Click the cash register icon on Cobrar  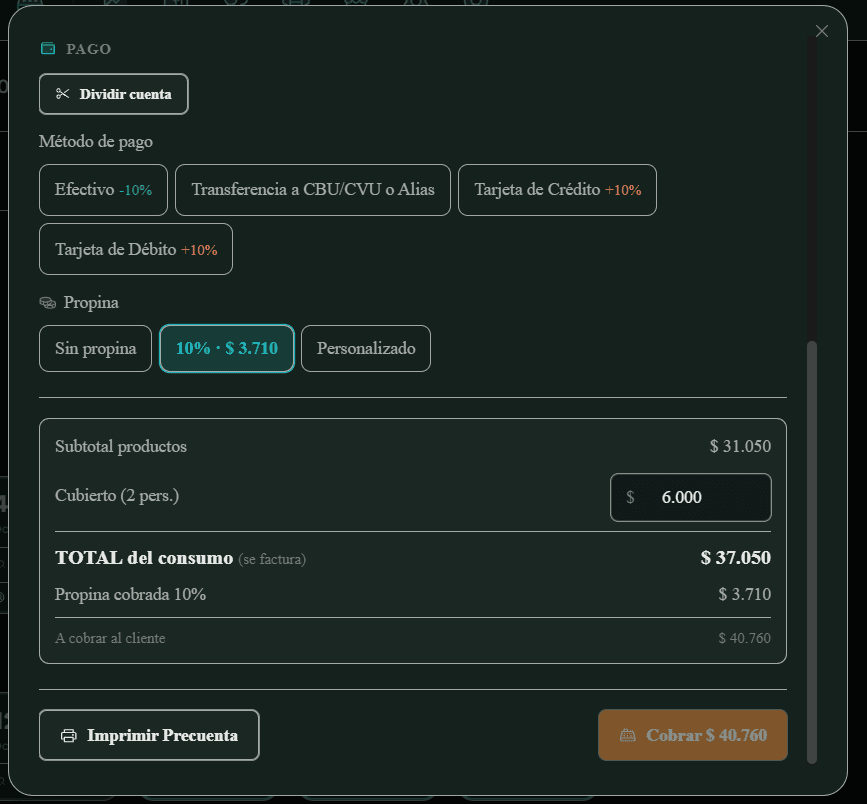click(x=628, y=735)
